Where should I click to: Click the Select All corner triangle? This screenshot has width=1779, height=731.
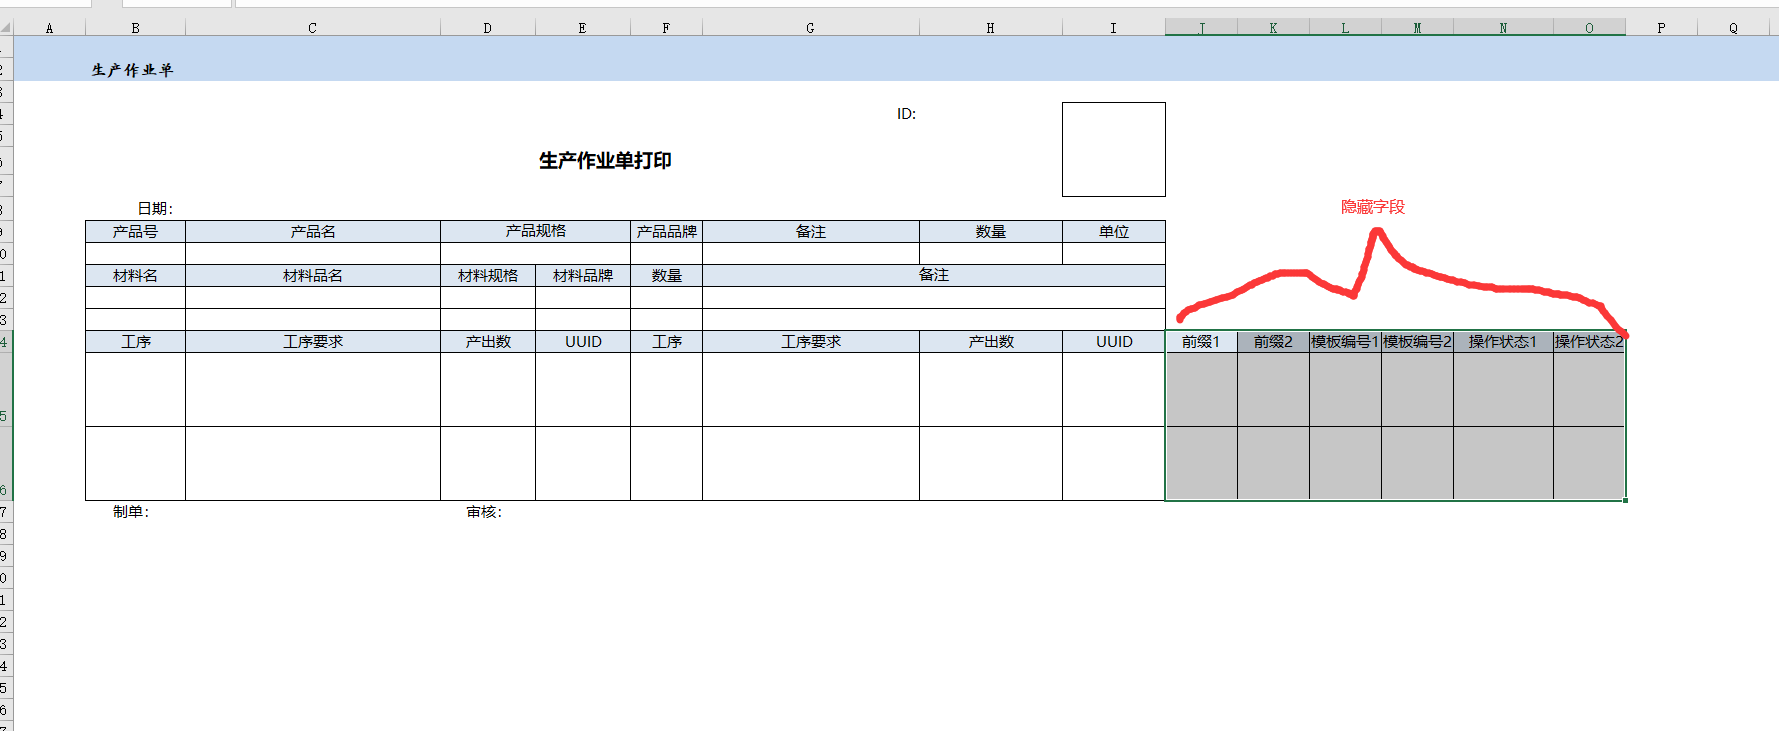click(x=6, y=28)
